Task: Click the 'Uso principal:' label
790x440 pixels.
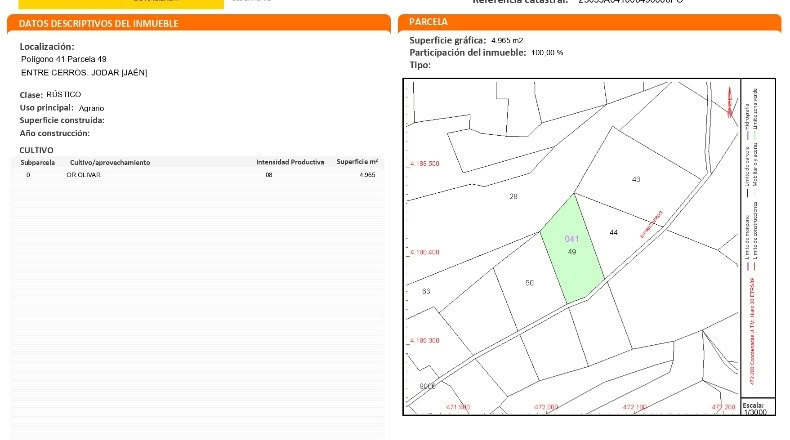Action: point(46,108)
